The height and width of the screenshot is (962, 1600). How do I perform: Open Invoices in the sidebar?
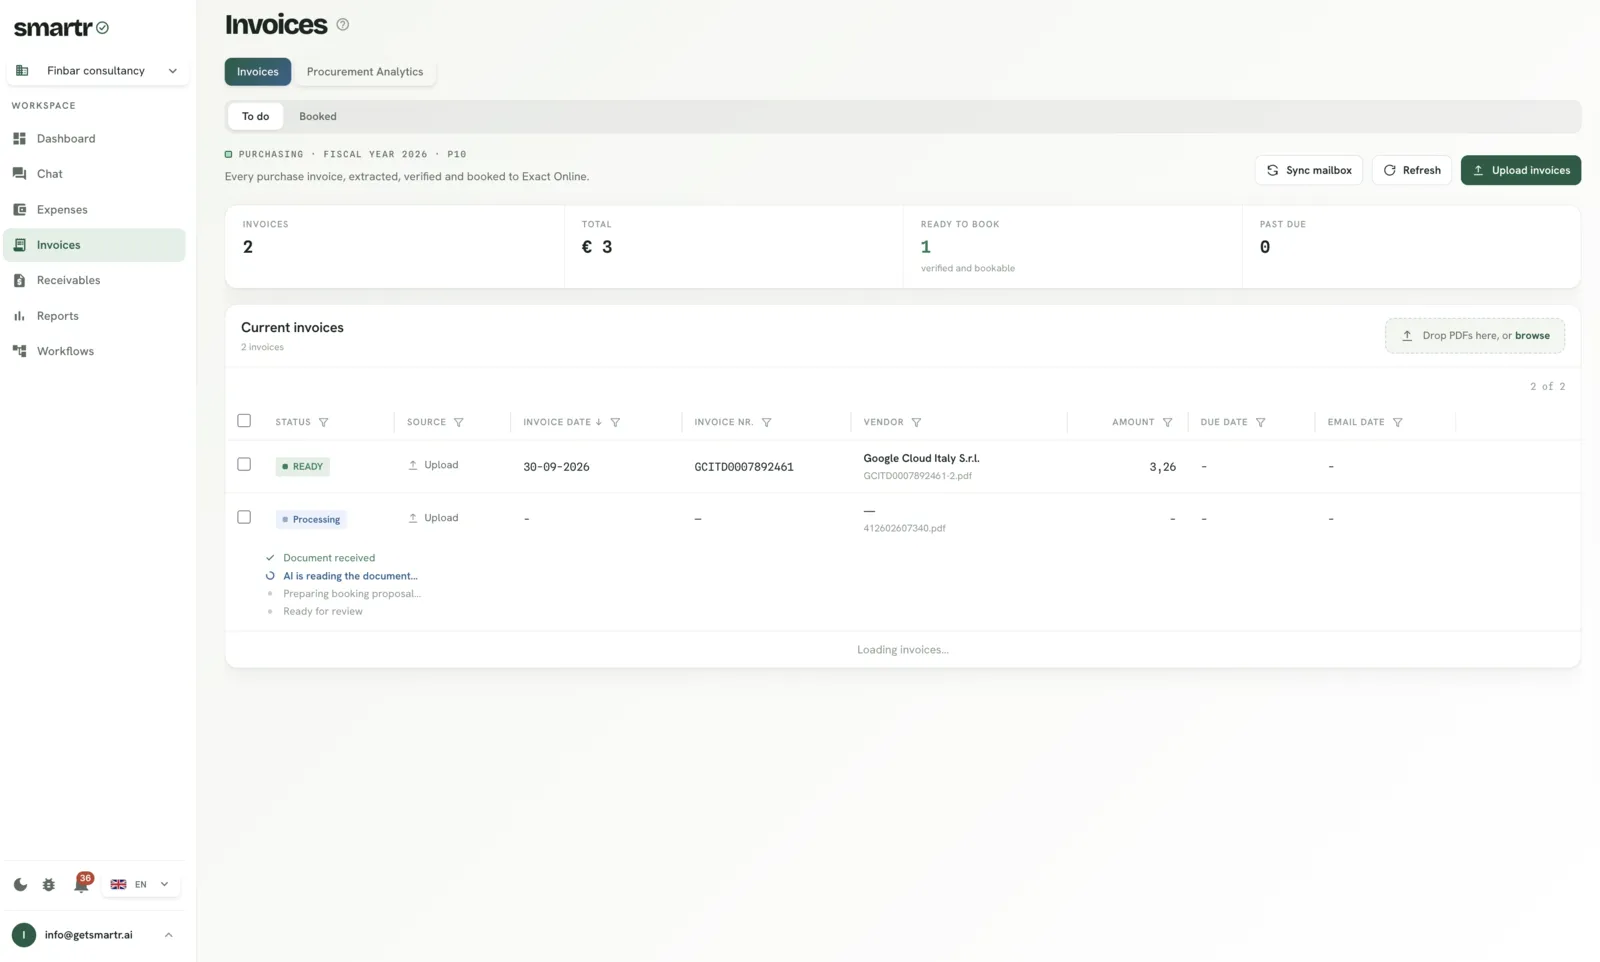click(94, 245)
